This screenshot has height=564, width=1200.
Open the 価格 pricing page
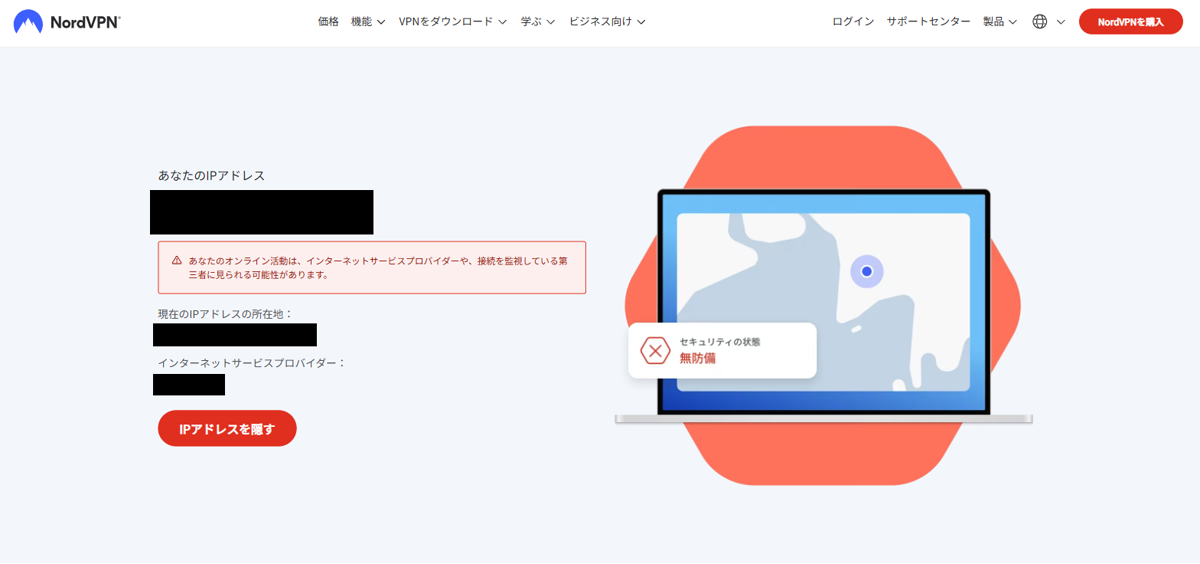point(328,21)
